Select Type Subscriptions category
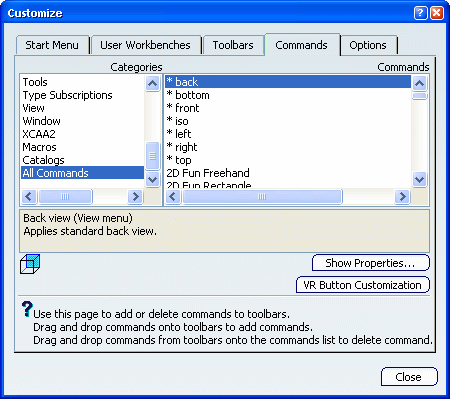The width and height of the screenshot is (450, 399). tap(82, 95)
